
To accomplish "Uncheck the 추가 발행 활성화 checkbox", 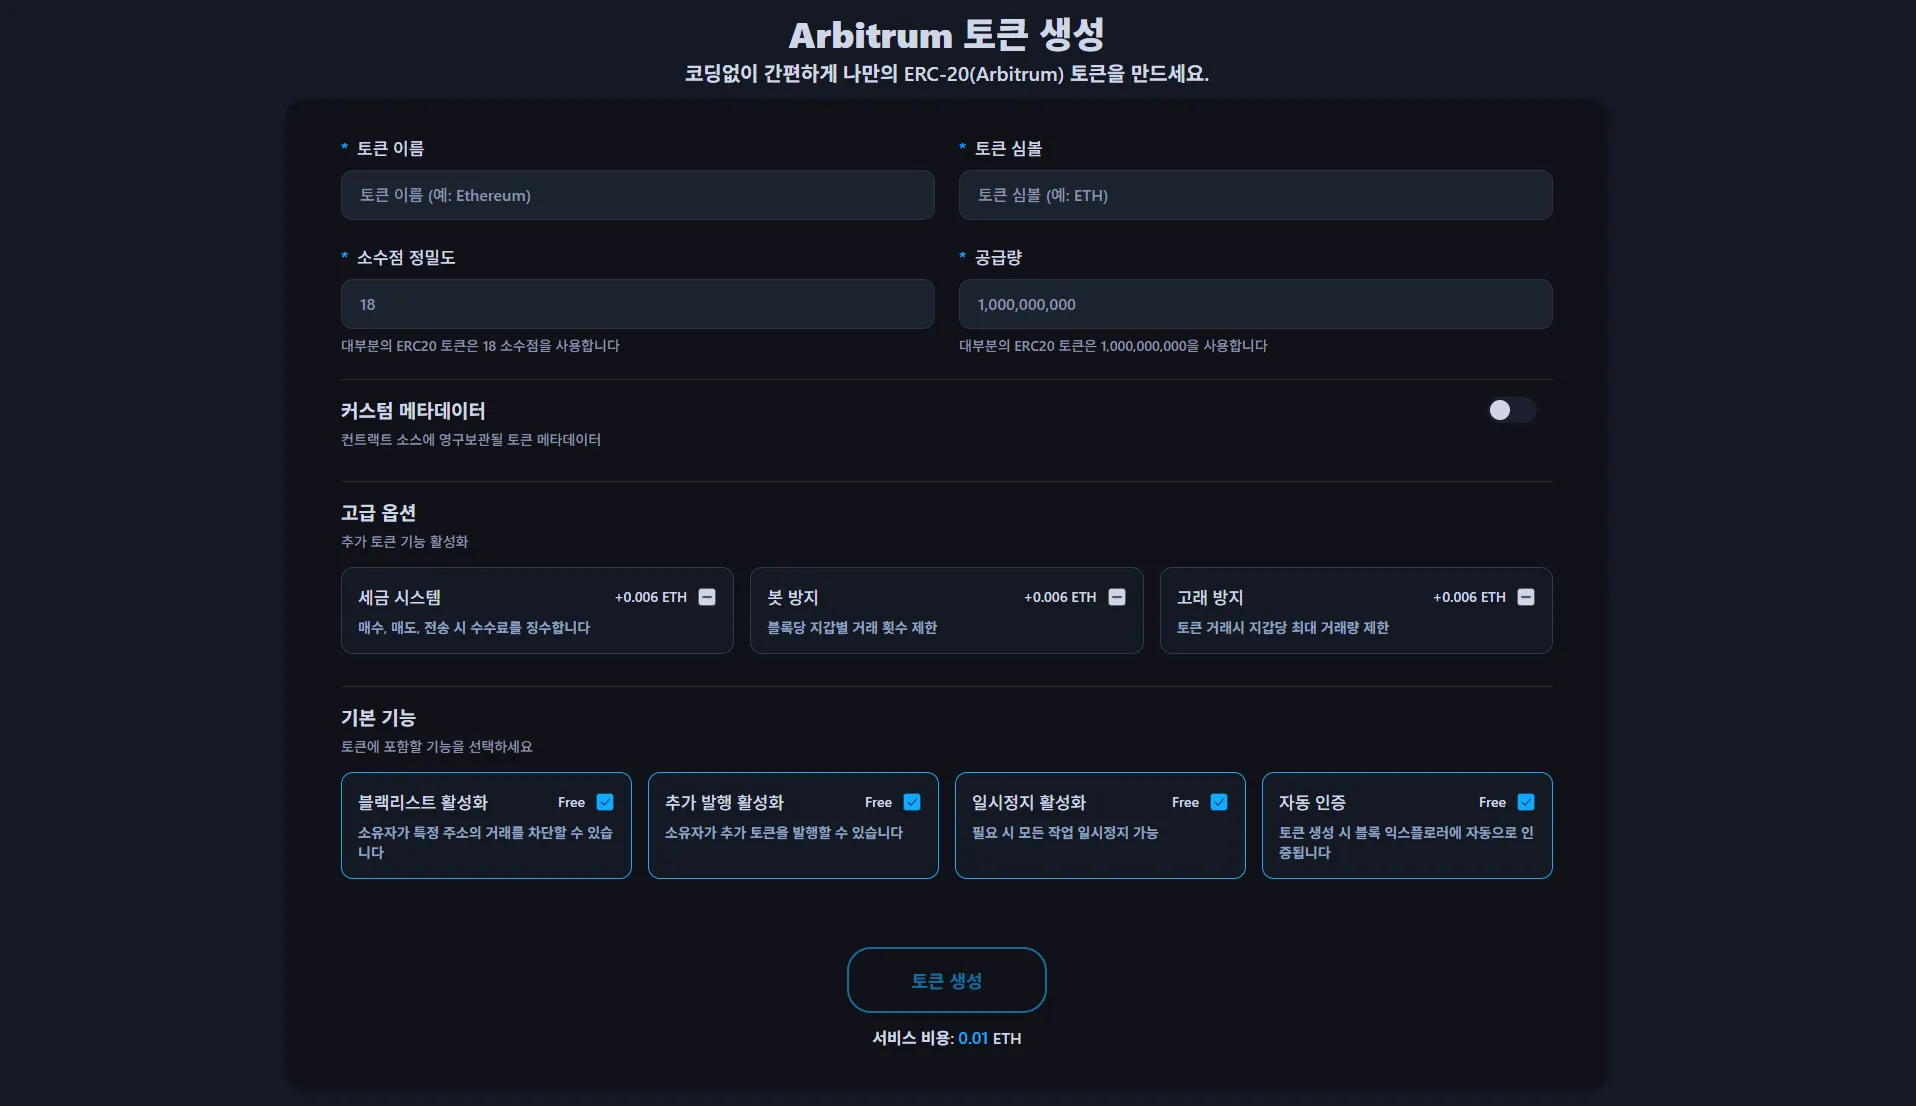I will (x=912, y=802).
